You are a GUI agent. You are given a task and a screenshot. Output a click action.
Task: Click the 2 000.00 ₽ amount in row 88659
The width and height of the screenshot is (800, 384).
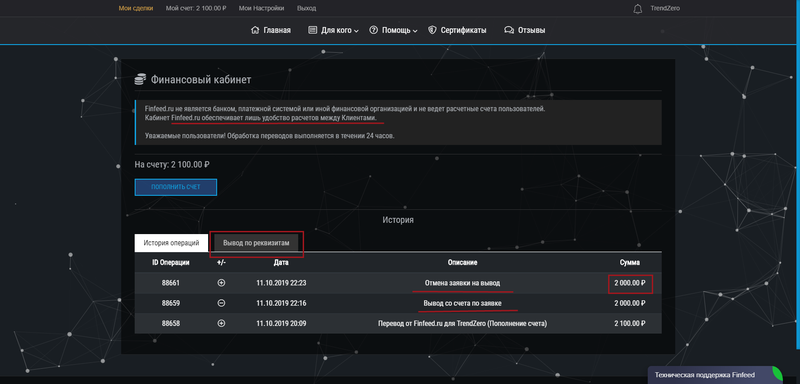[x=630, y=303]
